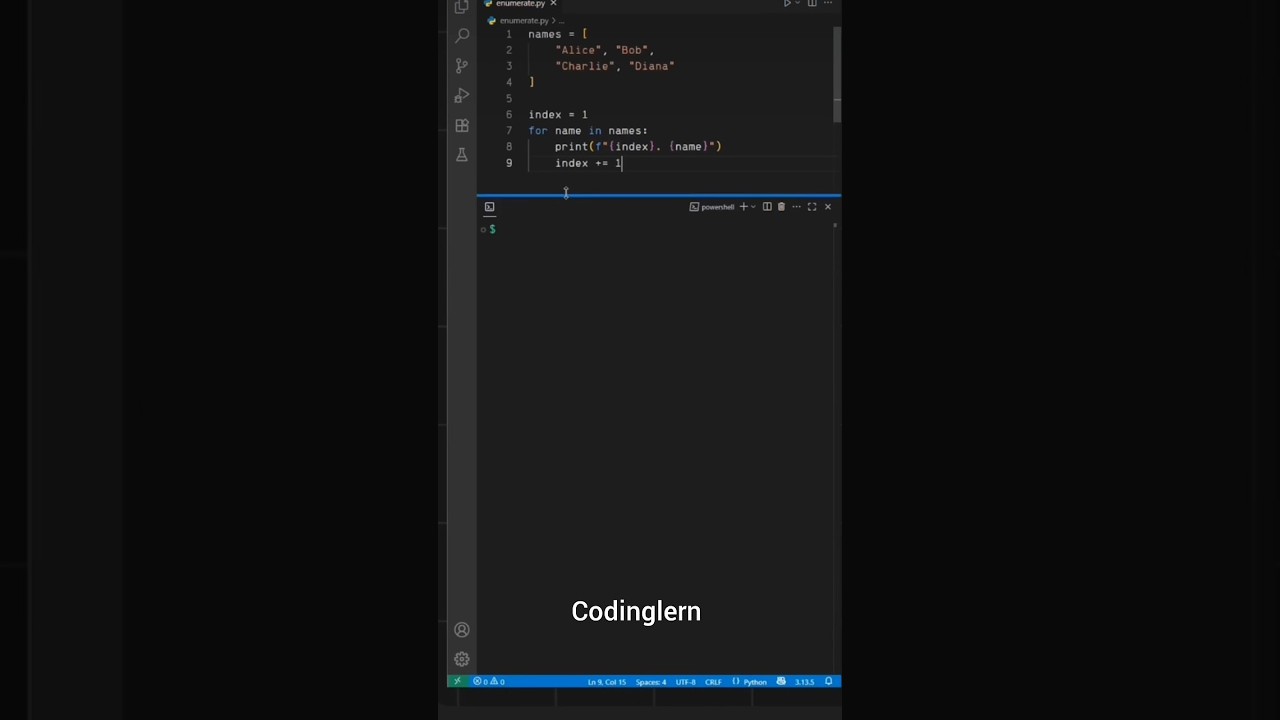Close the enumerate.py tab

553,4
